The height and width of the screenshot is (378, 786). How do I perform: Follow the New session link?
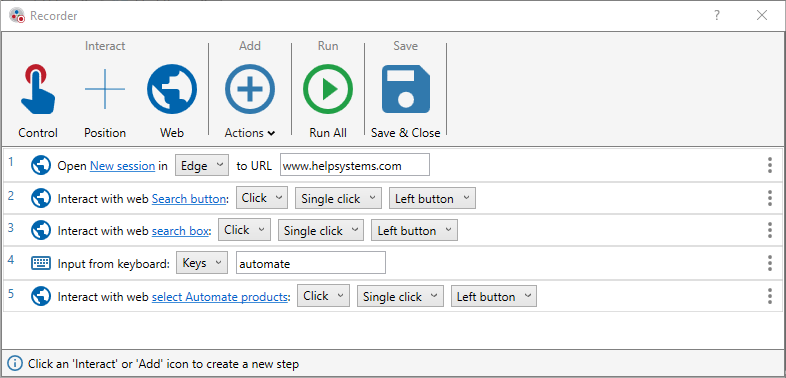(x=122, y=166)
